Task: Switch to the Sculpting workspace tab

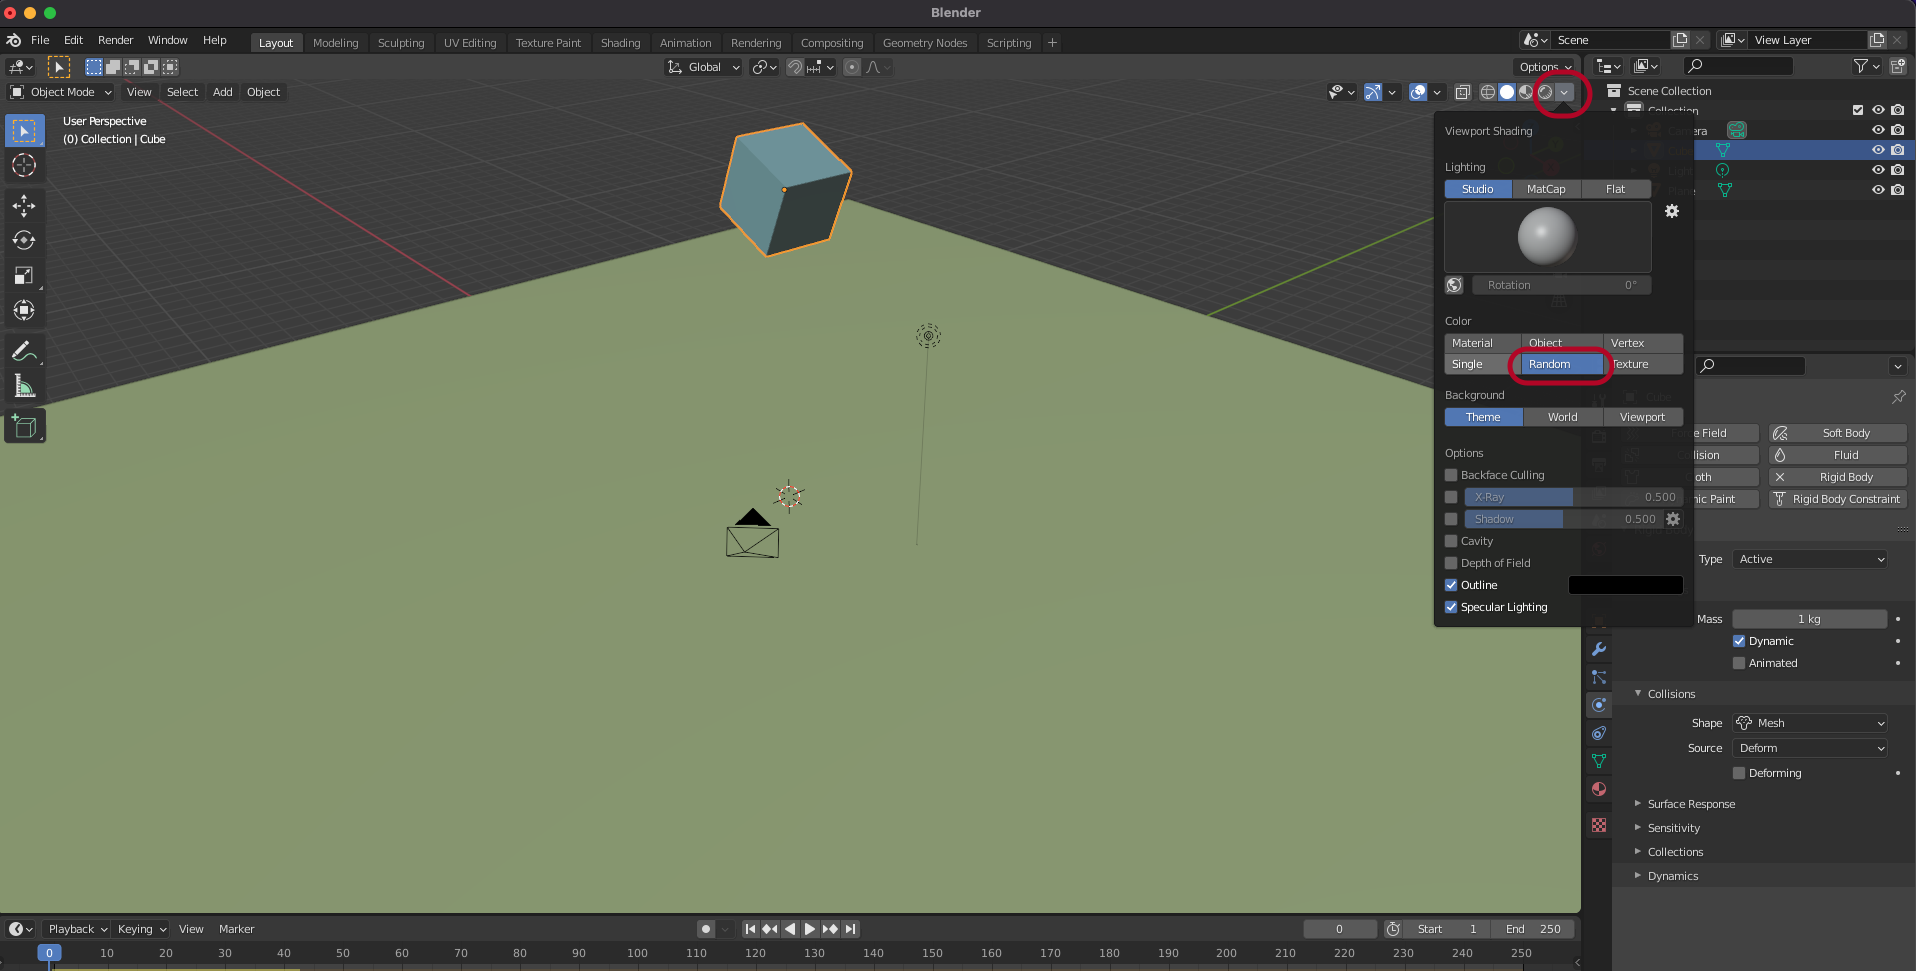Action: point(401,43)
